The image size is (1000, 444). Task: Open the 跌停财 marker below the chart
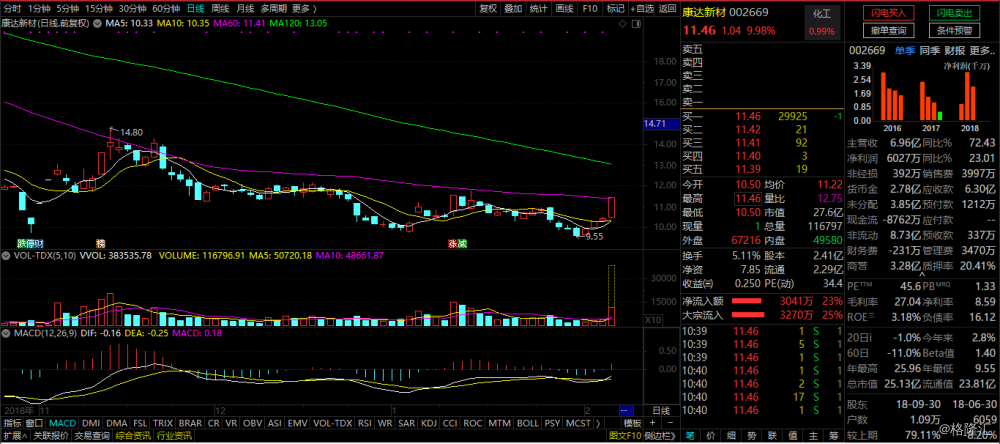click(x=31, y=244)
